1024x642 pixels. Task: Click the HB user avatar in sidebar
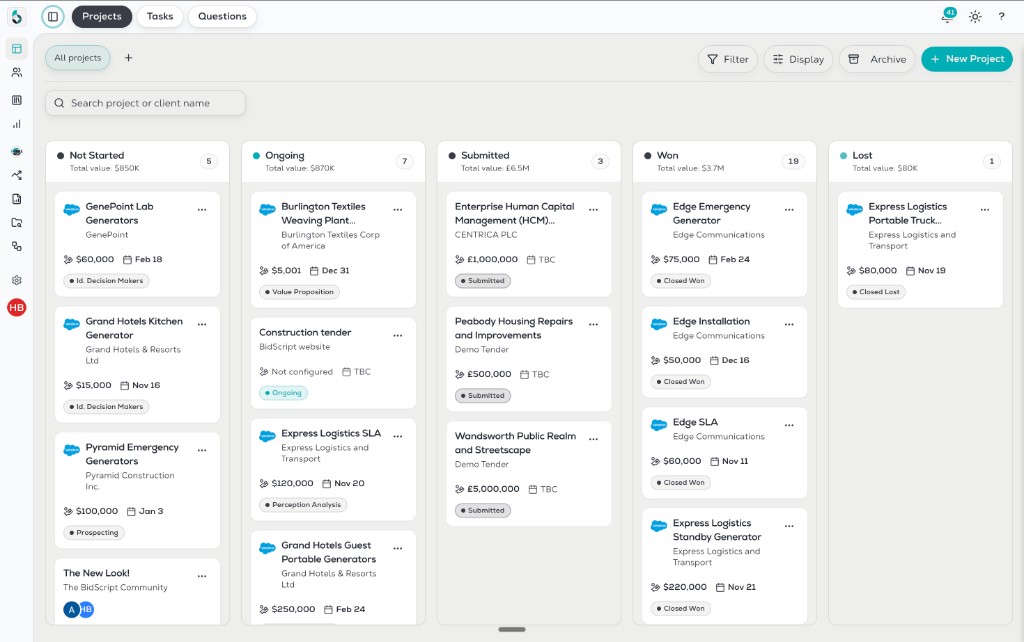16,307
